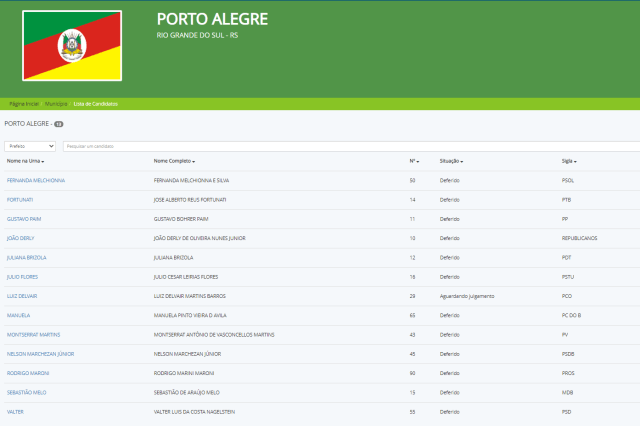Open João Derly candidate link

click(x=20, y=238)
